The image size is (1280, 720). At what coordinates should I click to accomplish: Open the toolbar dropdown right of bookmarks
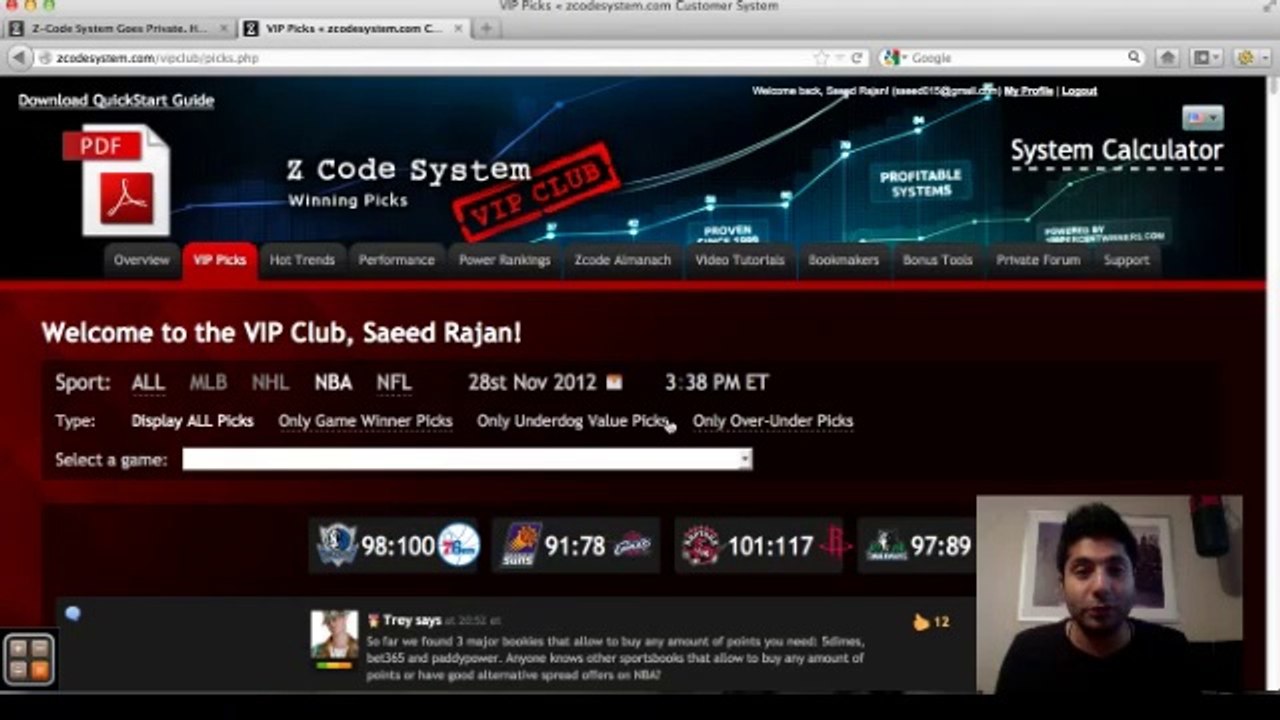coord(1250,58)
